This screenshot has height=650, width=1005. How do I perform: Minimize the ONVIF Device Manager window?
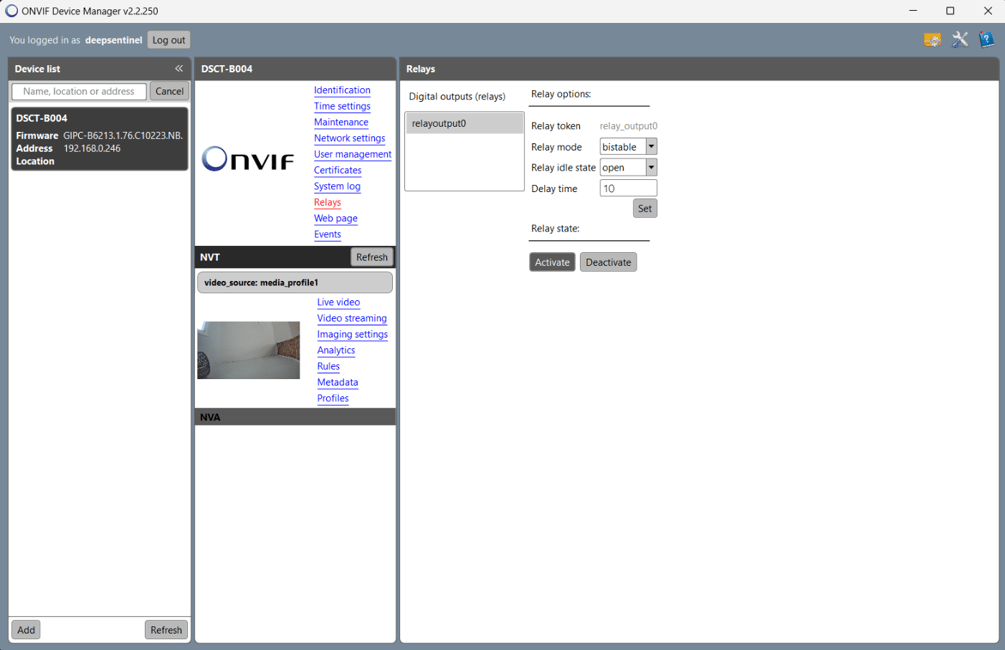click(x=913, y=11)
